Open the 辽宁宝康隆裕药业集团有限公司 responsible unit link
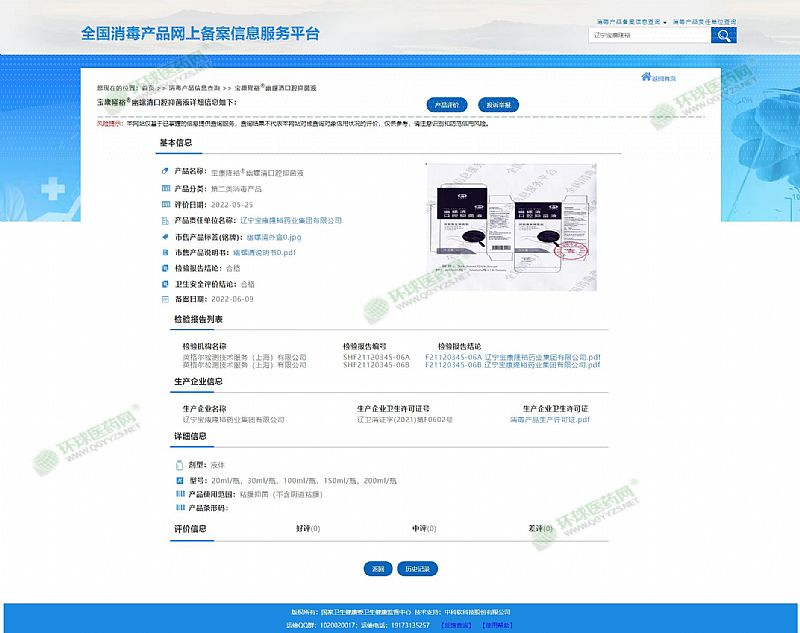Viewport: 800px width, 633px height. 291,221
